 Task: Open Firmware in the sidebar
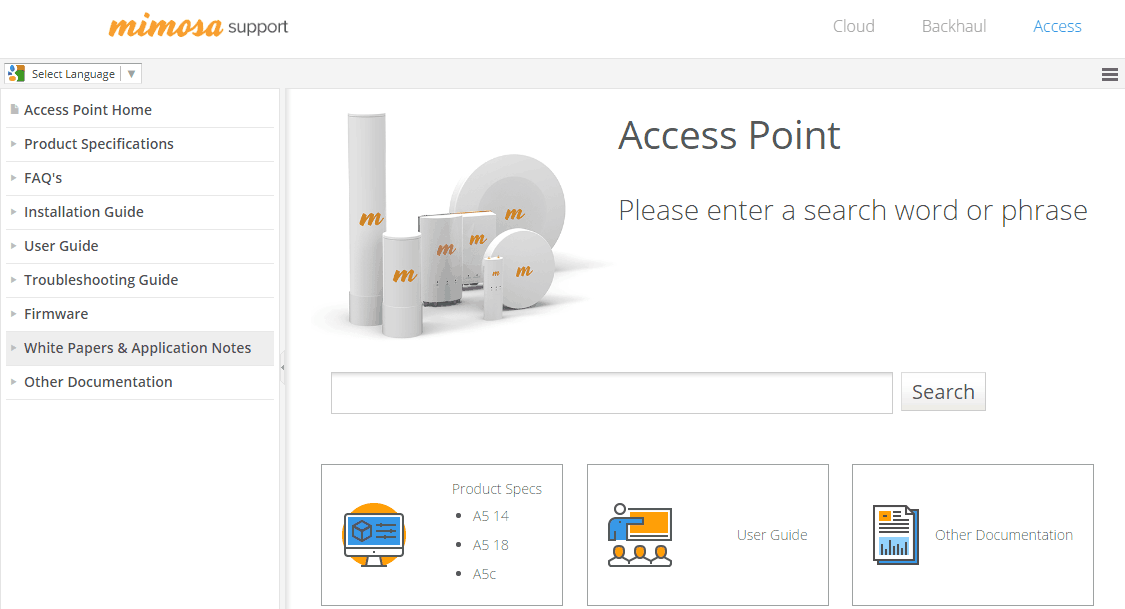click(x=56, y=313)
